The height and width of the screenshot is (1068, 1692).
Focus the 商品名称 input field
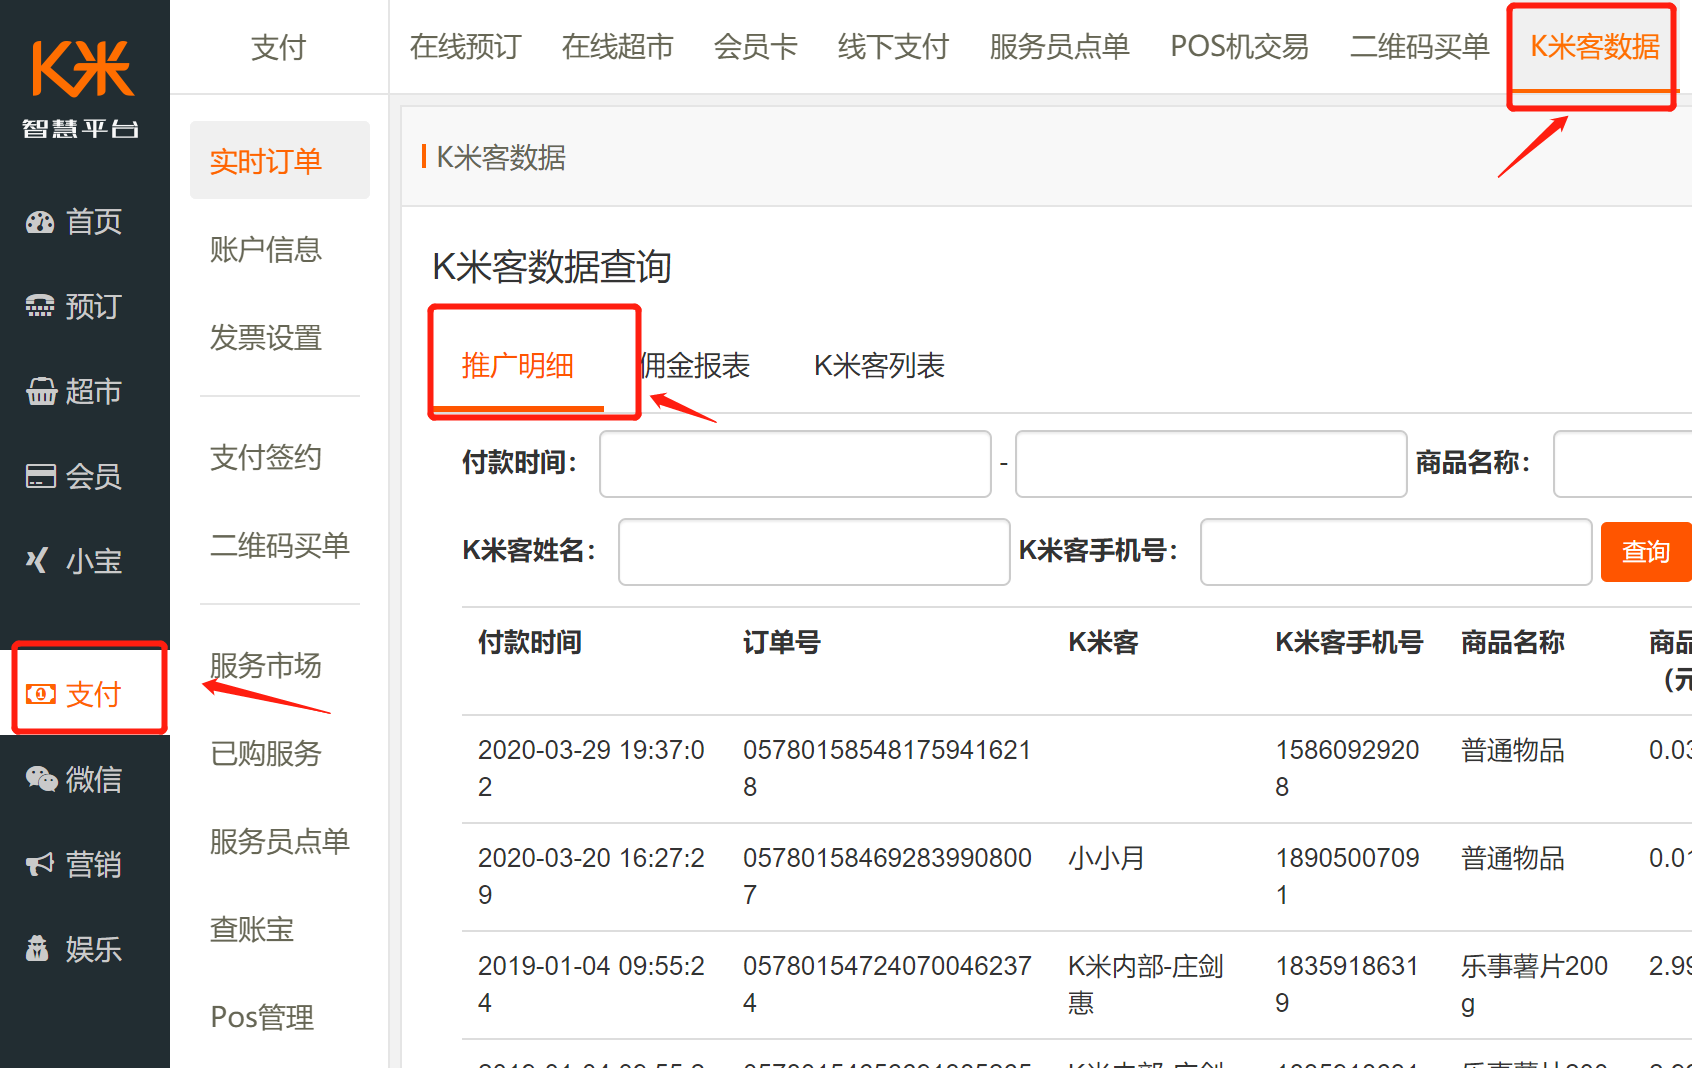1622,464
